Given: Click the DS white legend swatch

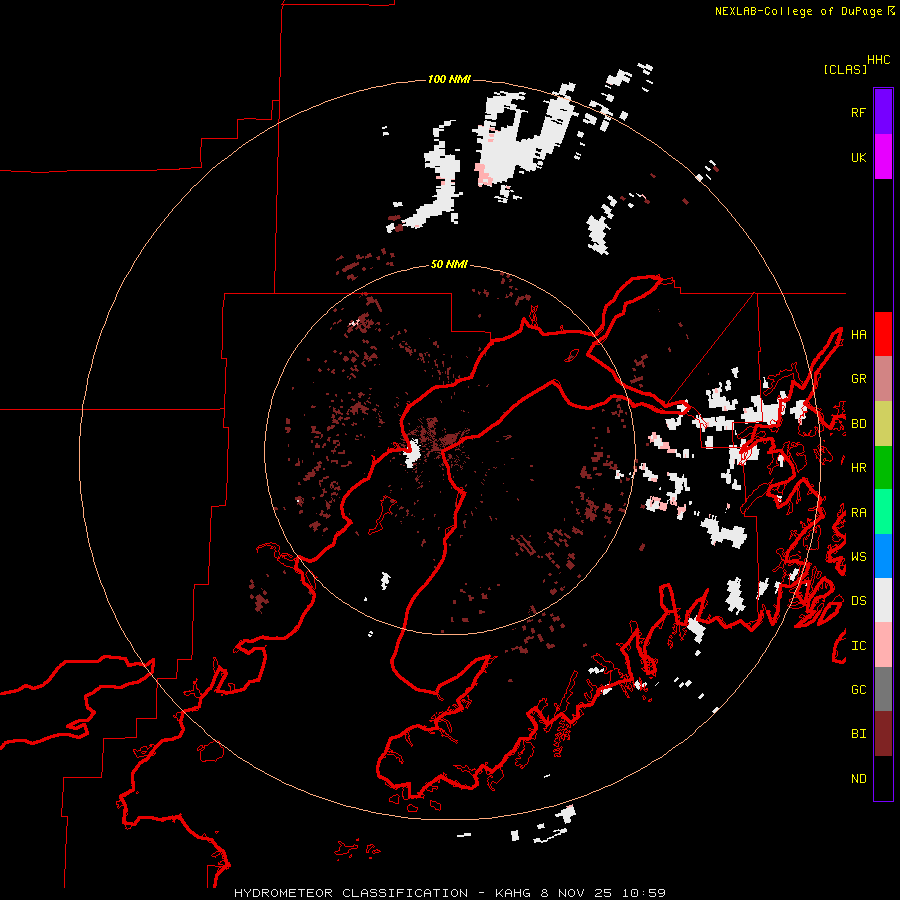Looking at the screenshot, I should [883, 600].
